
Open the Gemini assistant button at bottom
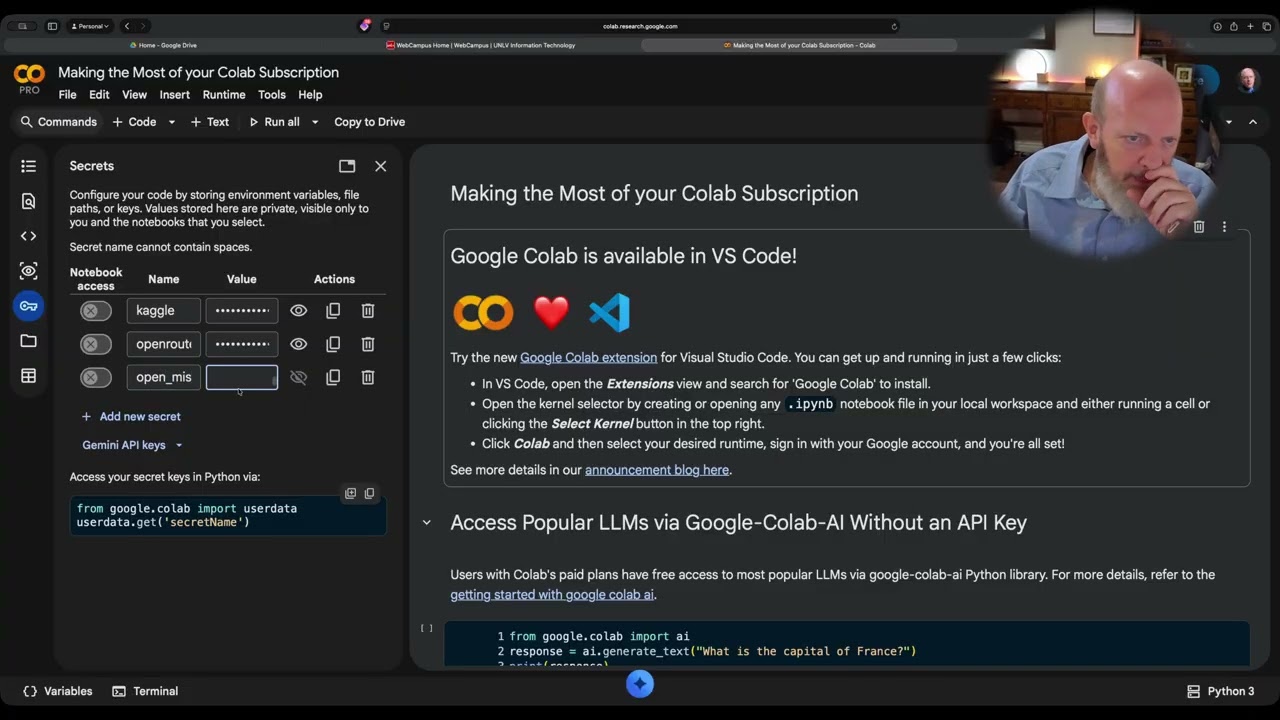(x=640, y=684)
